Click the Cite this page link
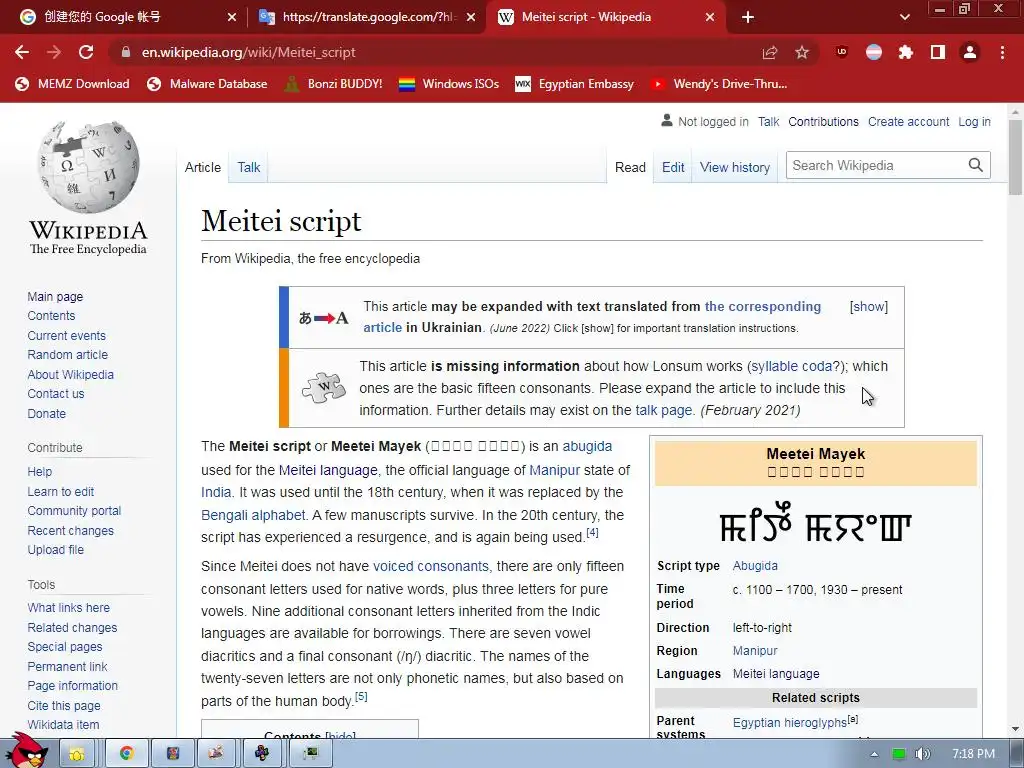This screenshot has height=768, width=1024. click(x=64, y=705)
